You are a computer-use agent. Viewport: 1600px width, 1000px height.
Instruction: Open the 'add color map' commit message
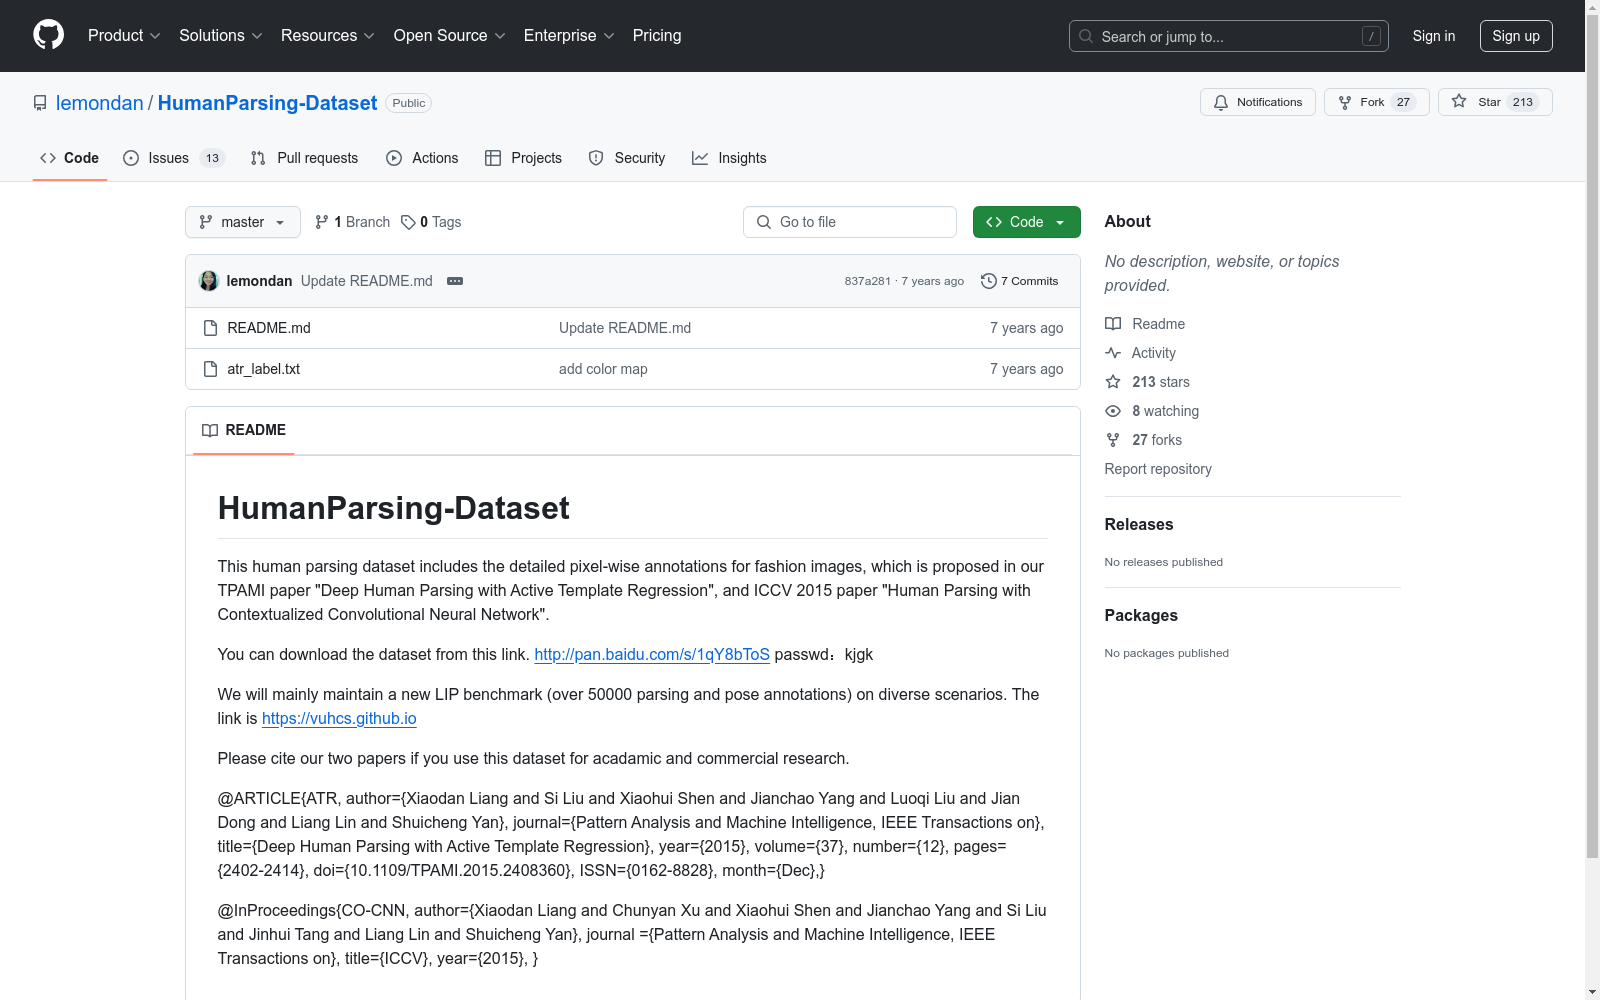point(603,369)
